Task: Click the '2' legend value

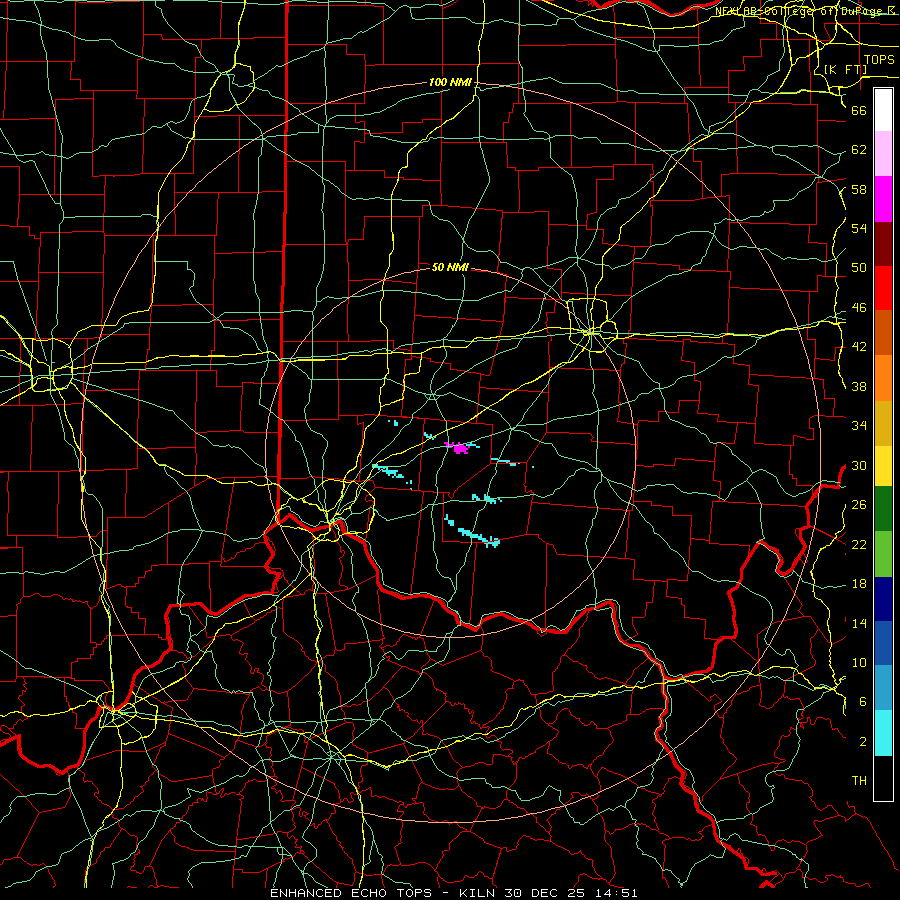Action: (x=863, y=742)
